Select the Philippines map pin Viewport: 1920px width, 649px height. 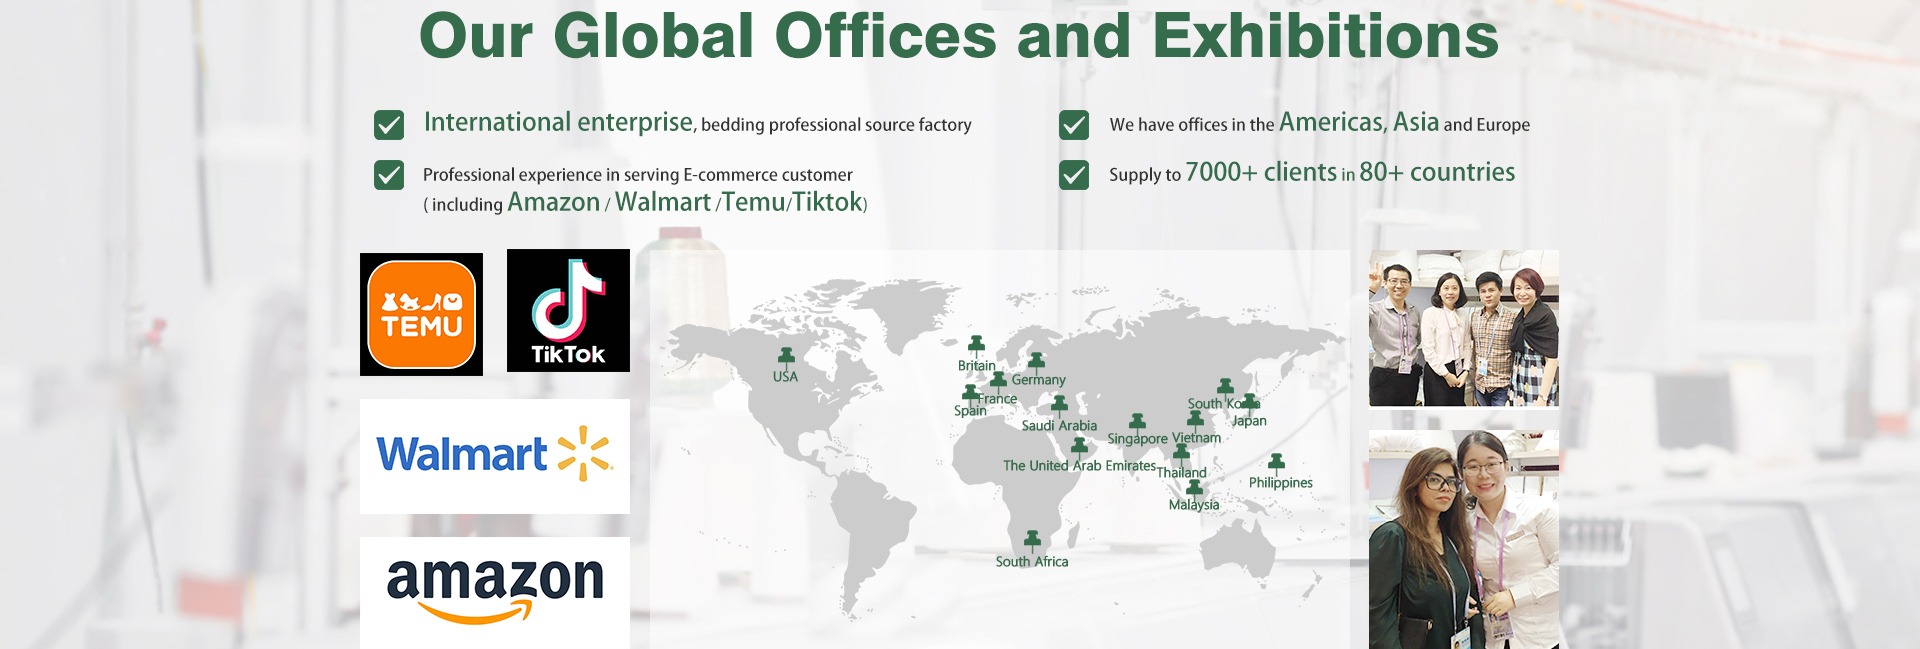pos(1277,462)
